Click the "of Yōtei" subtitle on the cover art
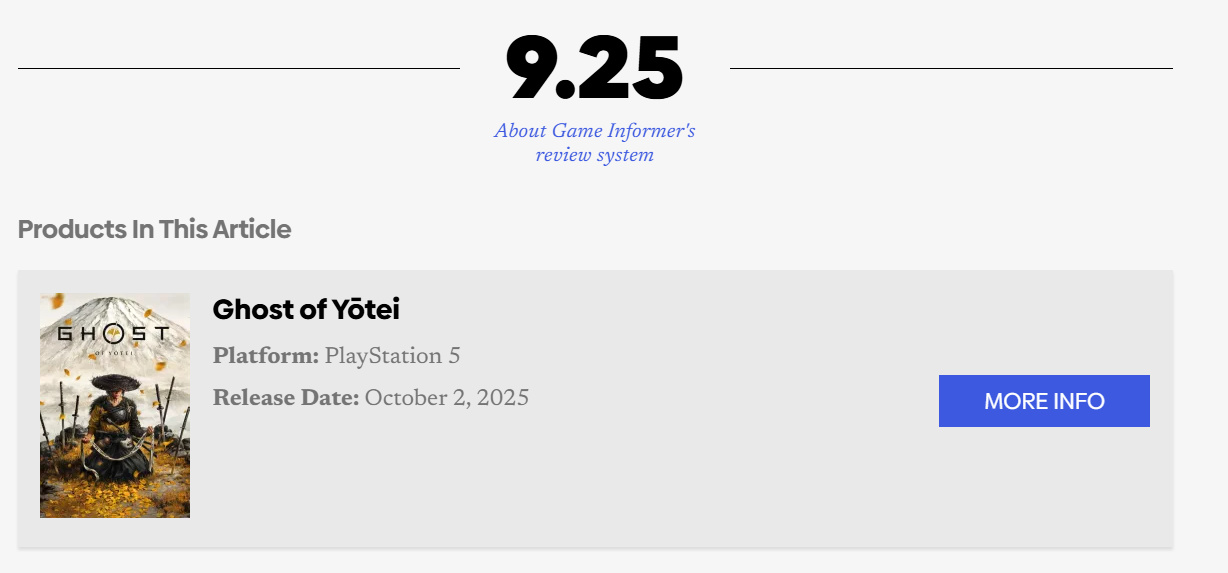The height and width of the screenshot is (573, 1228). pyautogui.click(x=114, y=353)
